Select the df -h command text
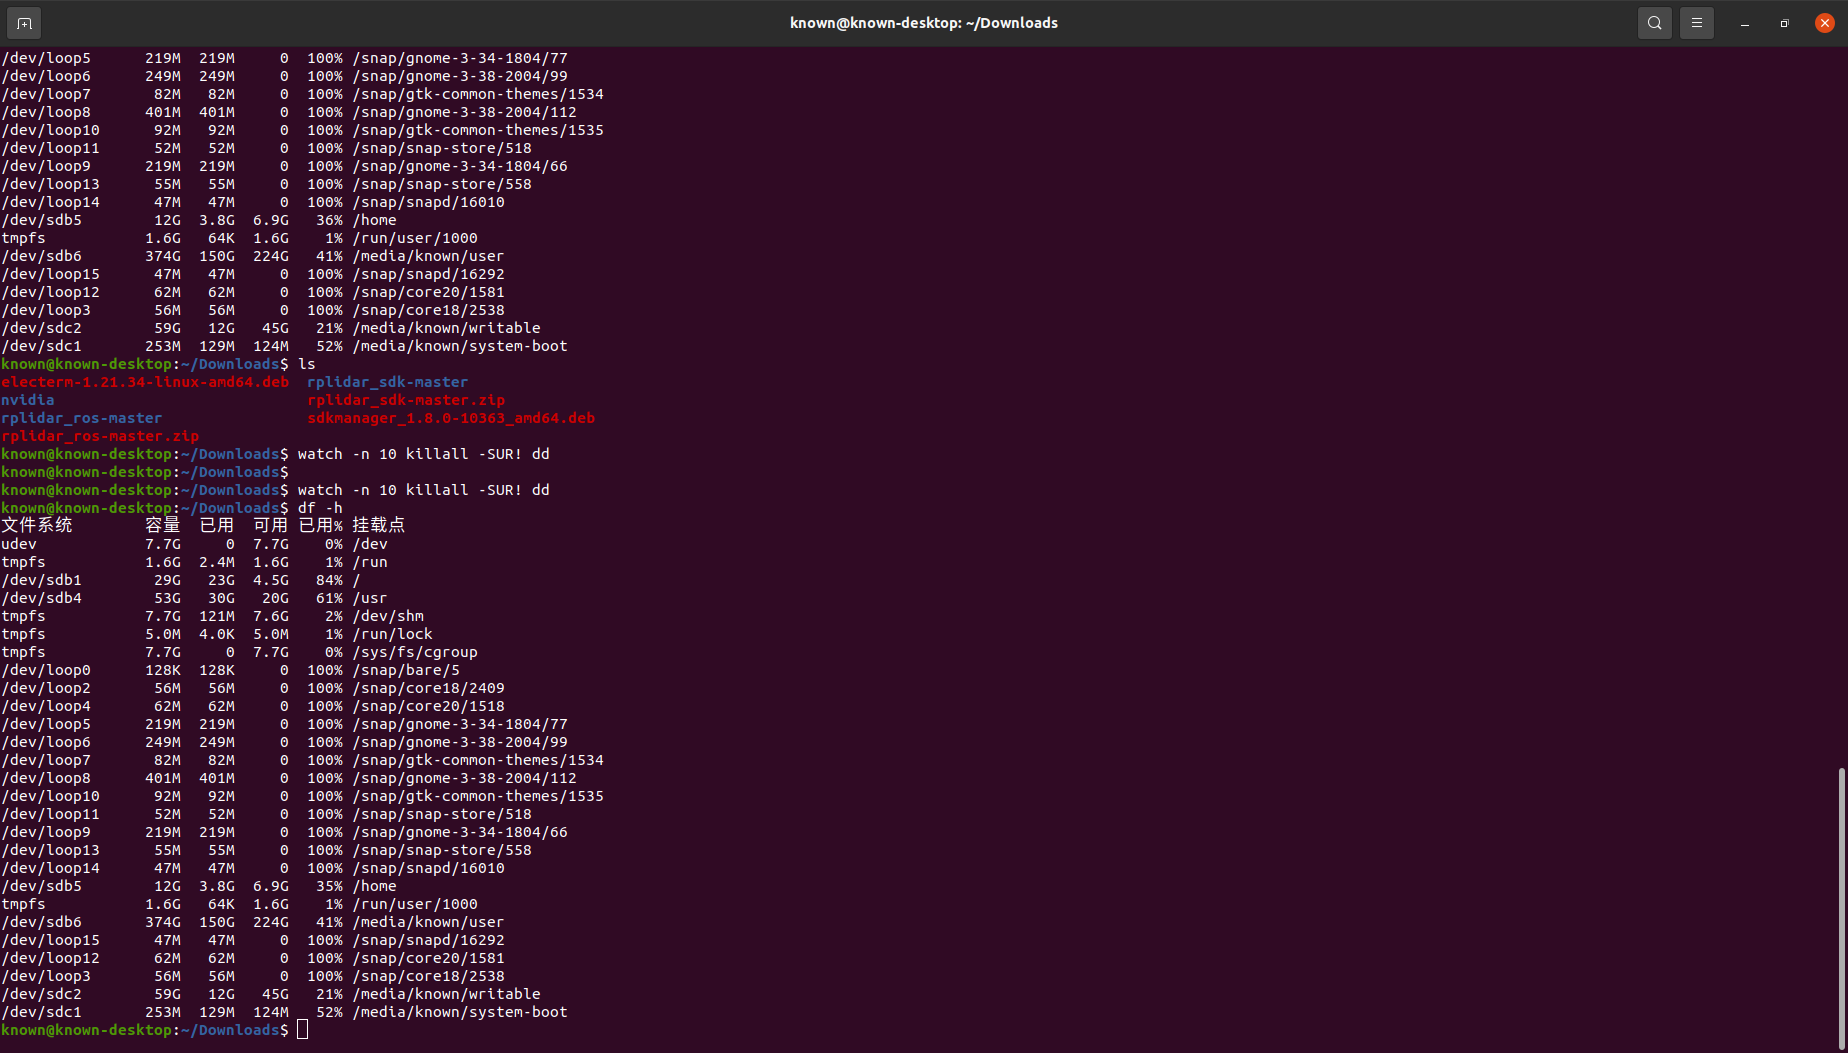1848x1053 pixels. [x=320, y=507]
